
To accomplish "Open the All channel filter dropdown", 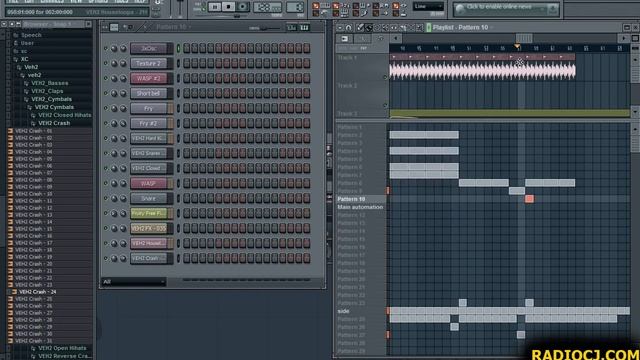I will tap(133, 282).
